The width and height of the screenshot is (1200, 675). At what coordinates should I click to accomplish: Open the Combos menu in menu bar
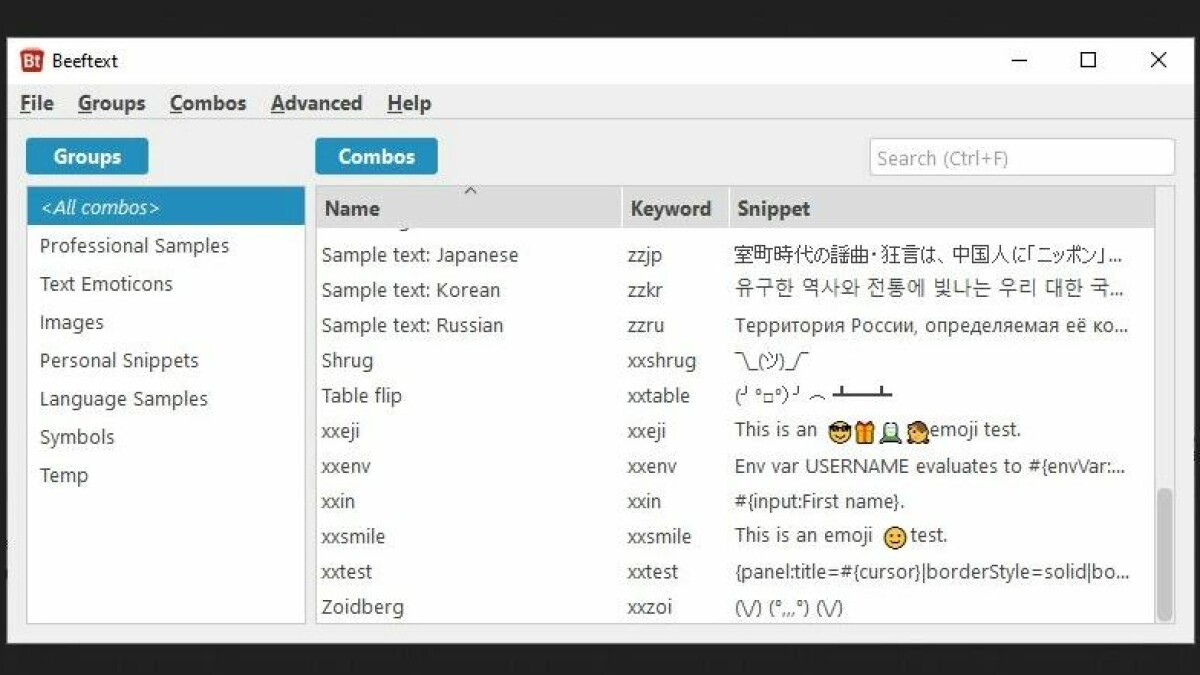(x=208, y=103)
